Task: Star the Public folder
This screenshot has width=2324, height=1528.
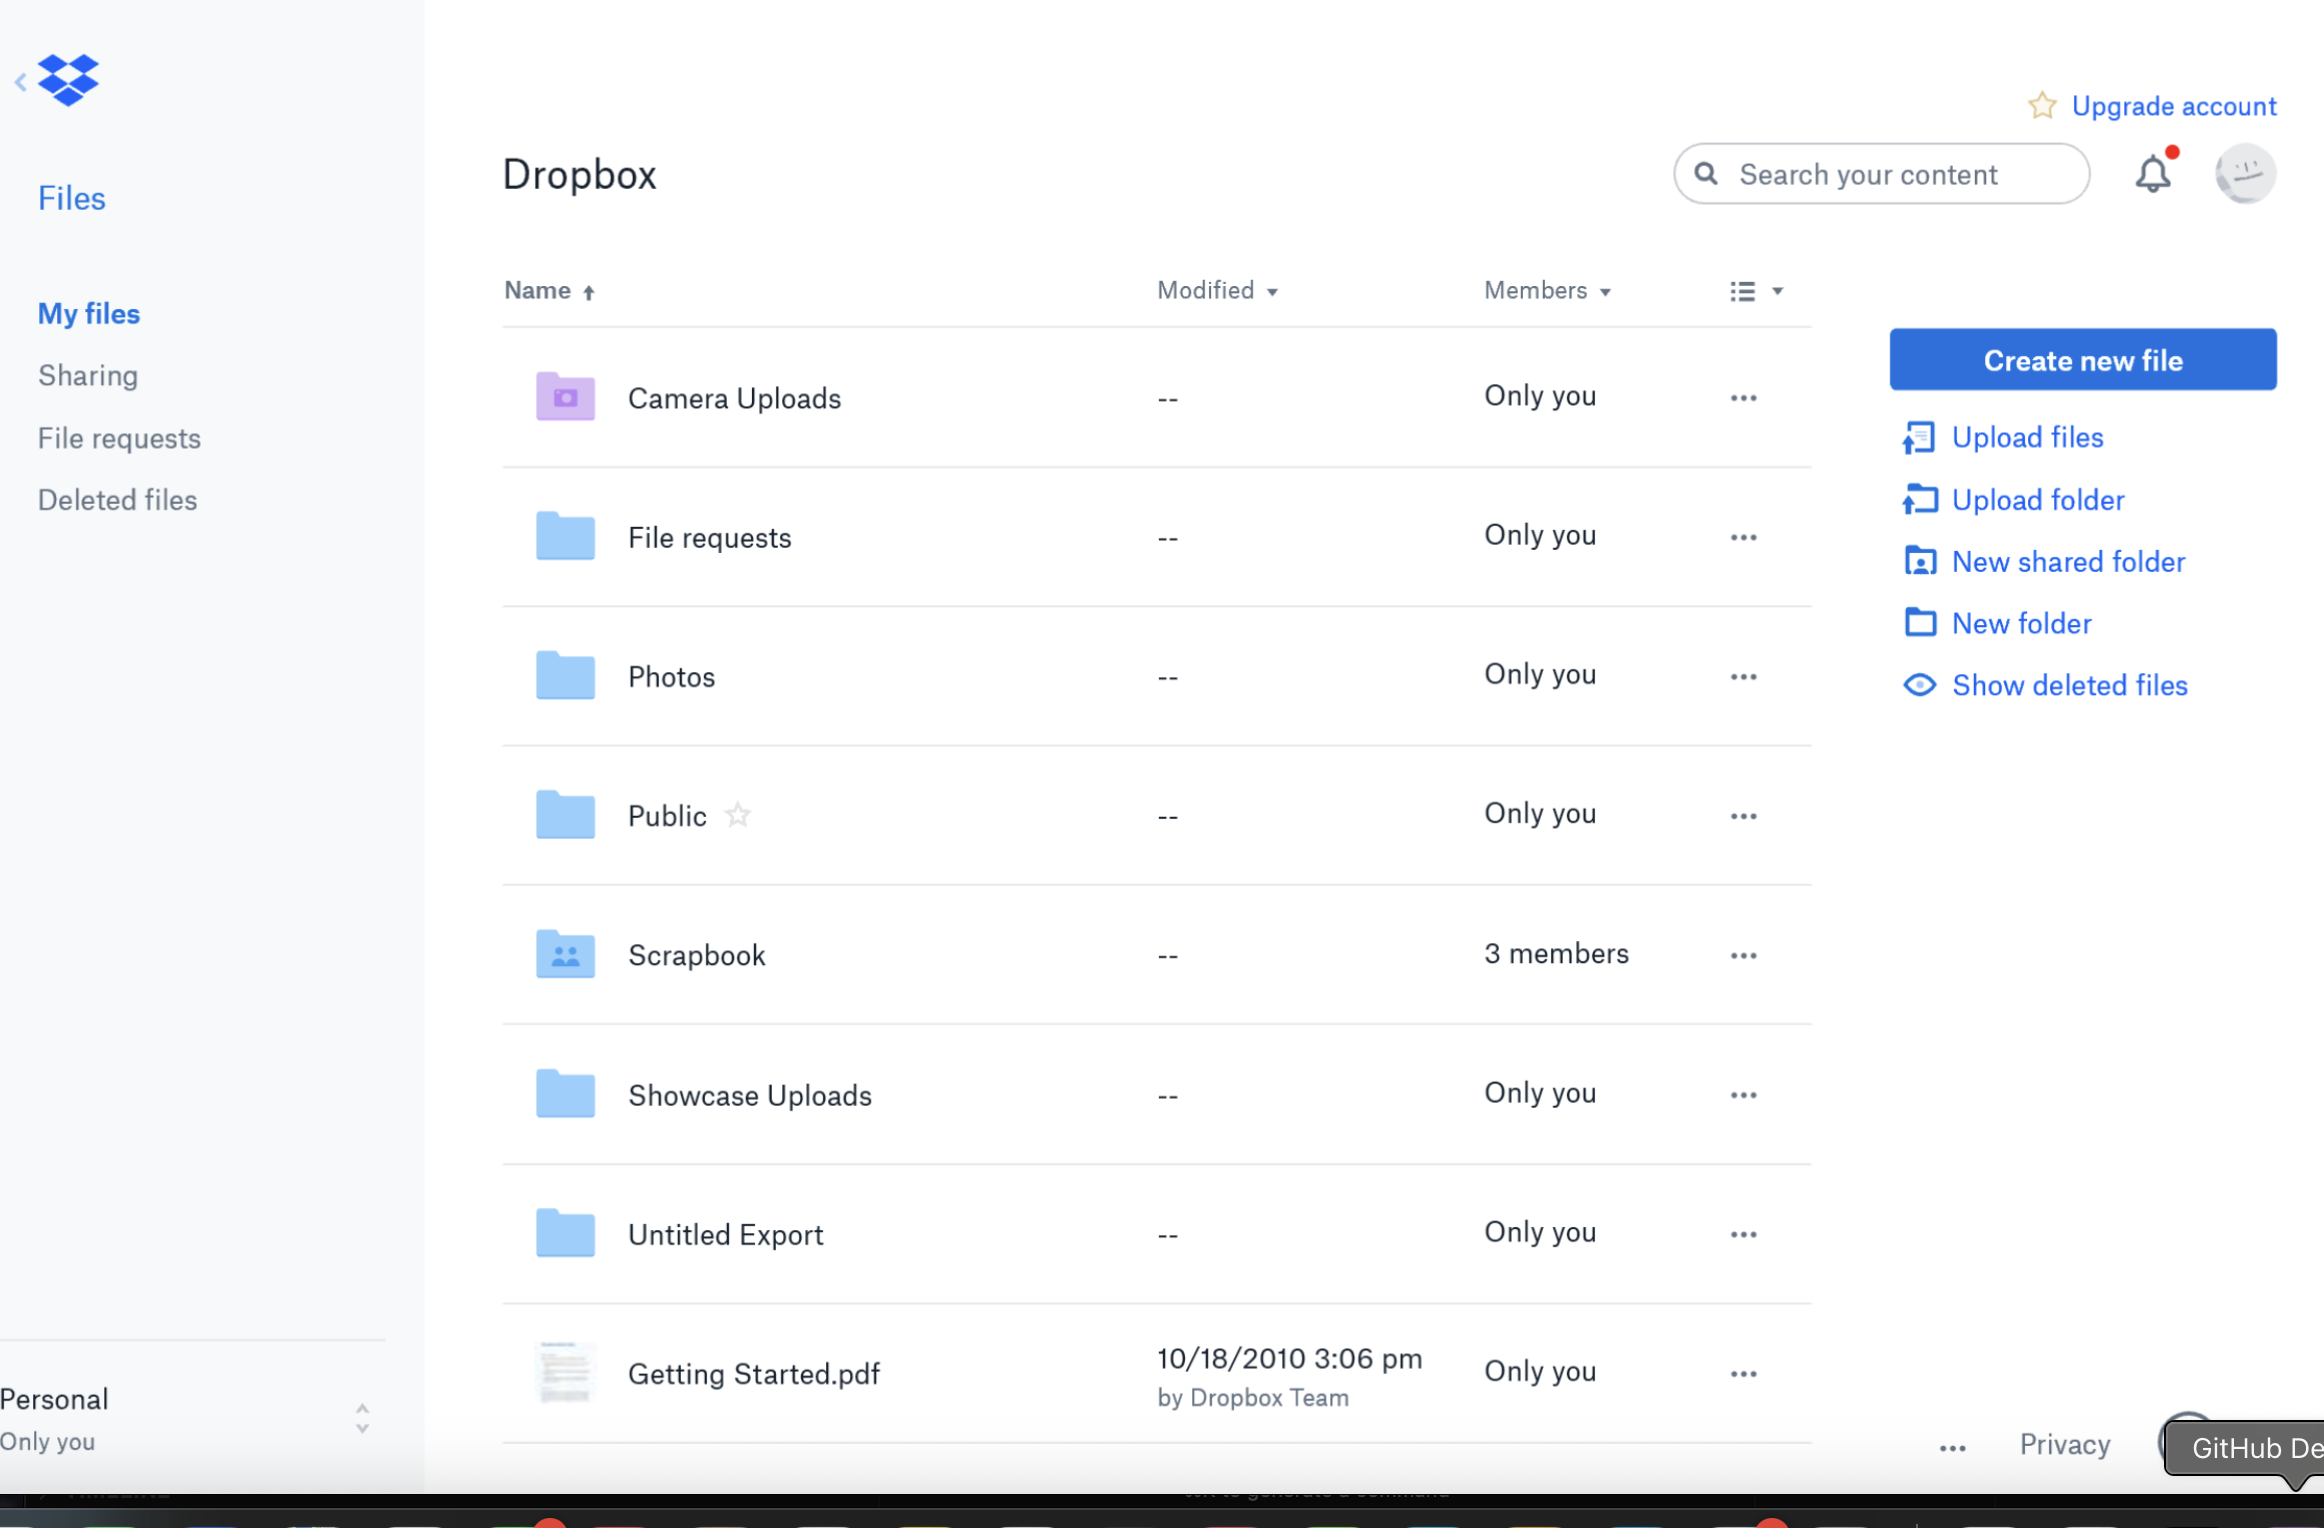Action: (x=738, y=815)
